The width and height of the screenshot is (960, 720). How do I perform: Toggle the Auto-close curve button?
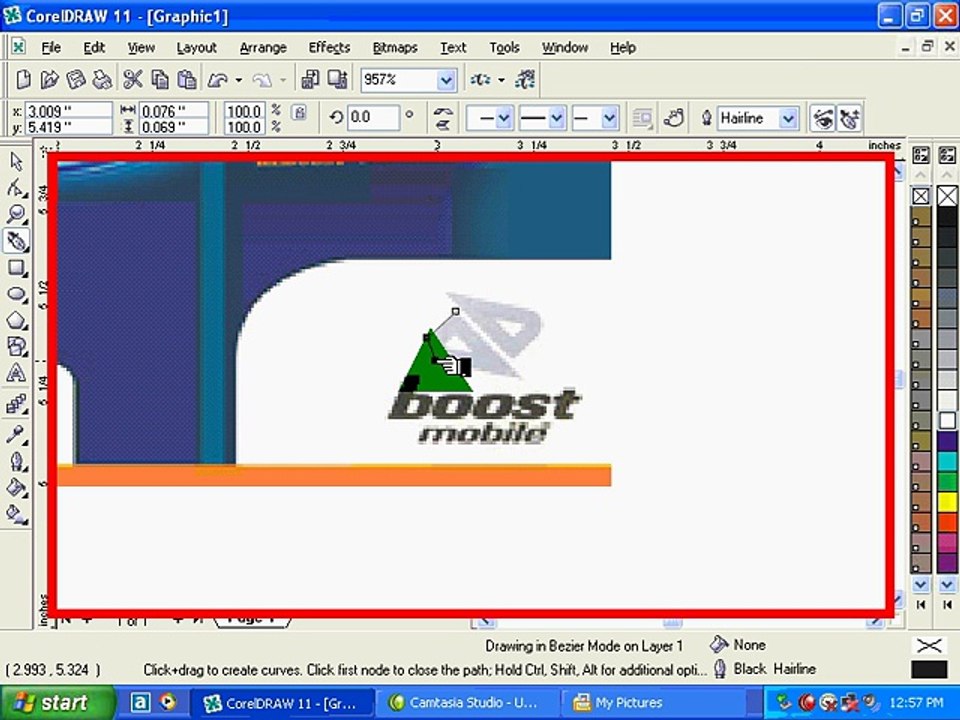point(673,118)
